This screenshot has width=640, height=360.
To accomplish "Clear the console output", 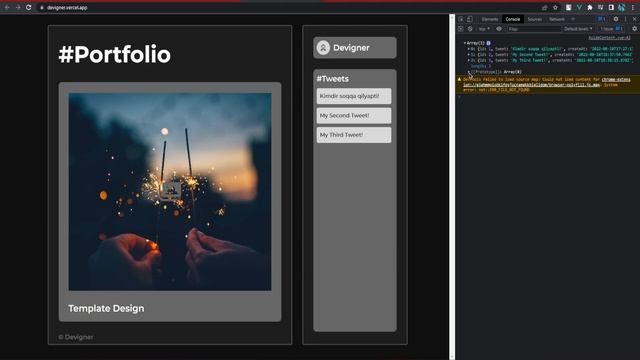I will (470, 29).
